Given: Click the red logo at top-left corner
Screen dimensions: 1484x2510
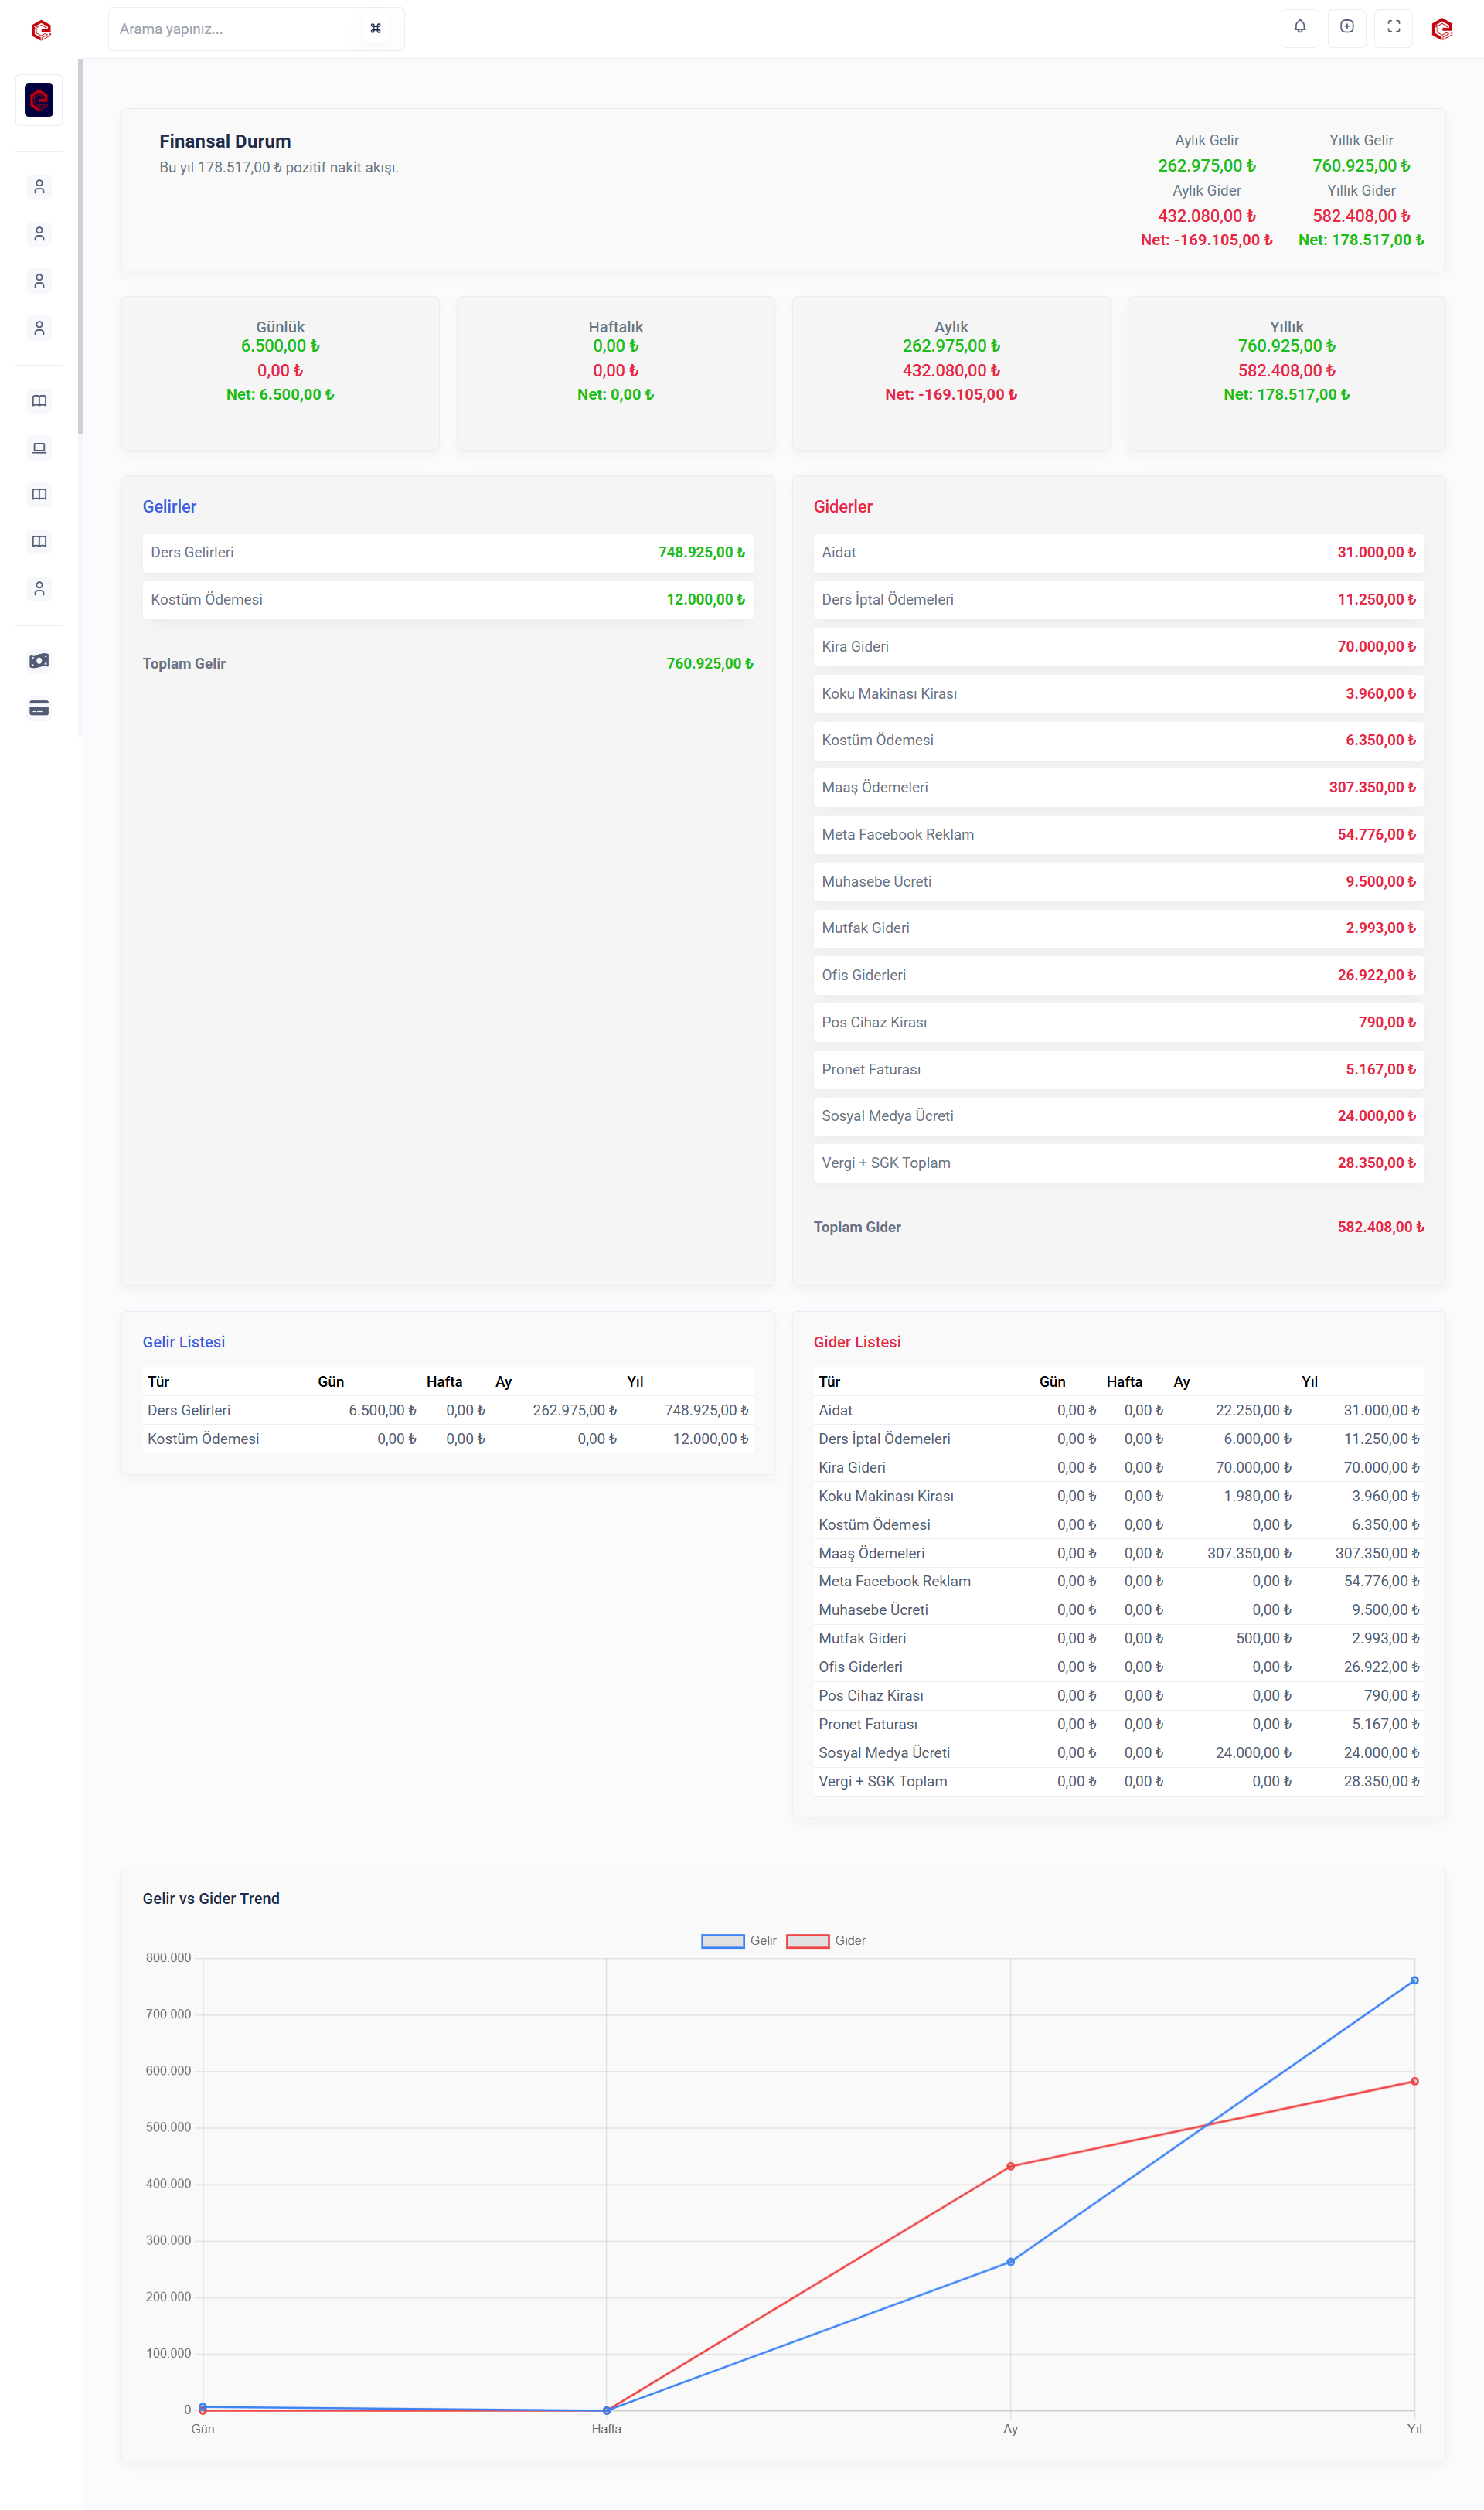Looking at the screenshot, I should [x=41, y=30].
